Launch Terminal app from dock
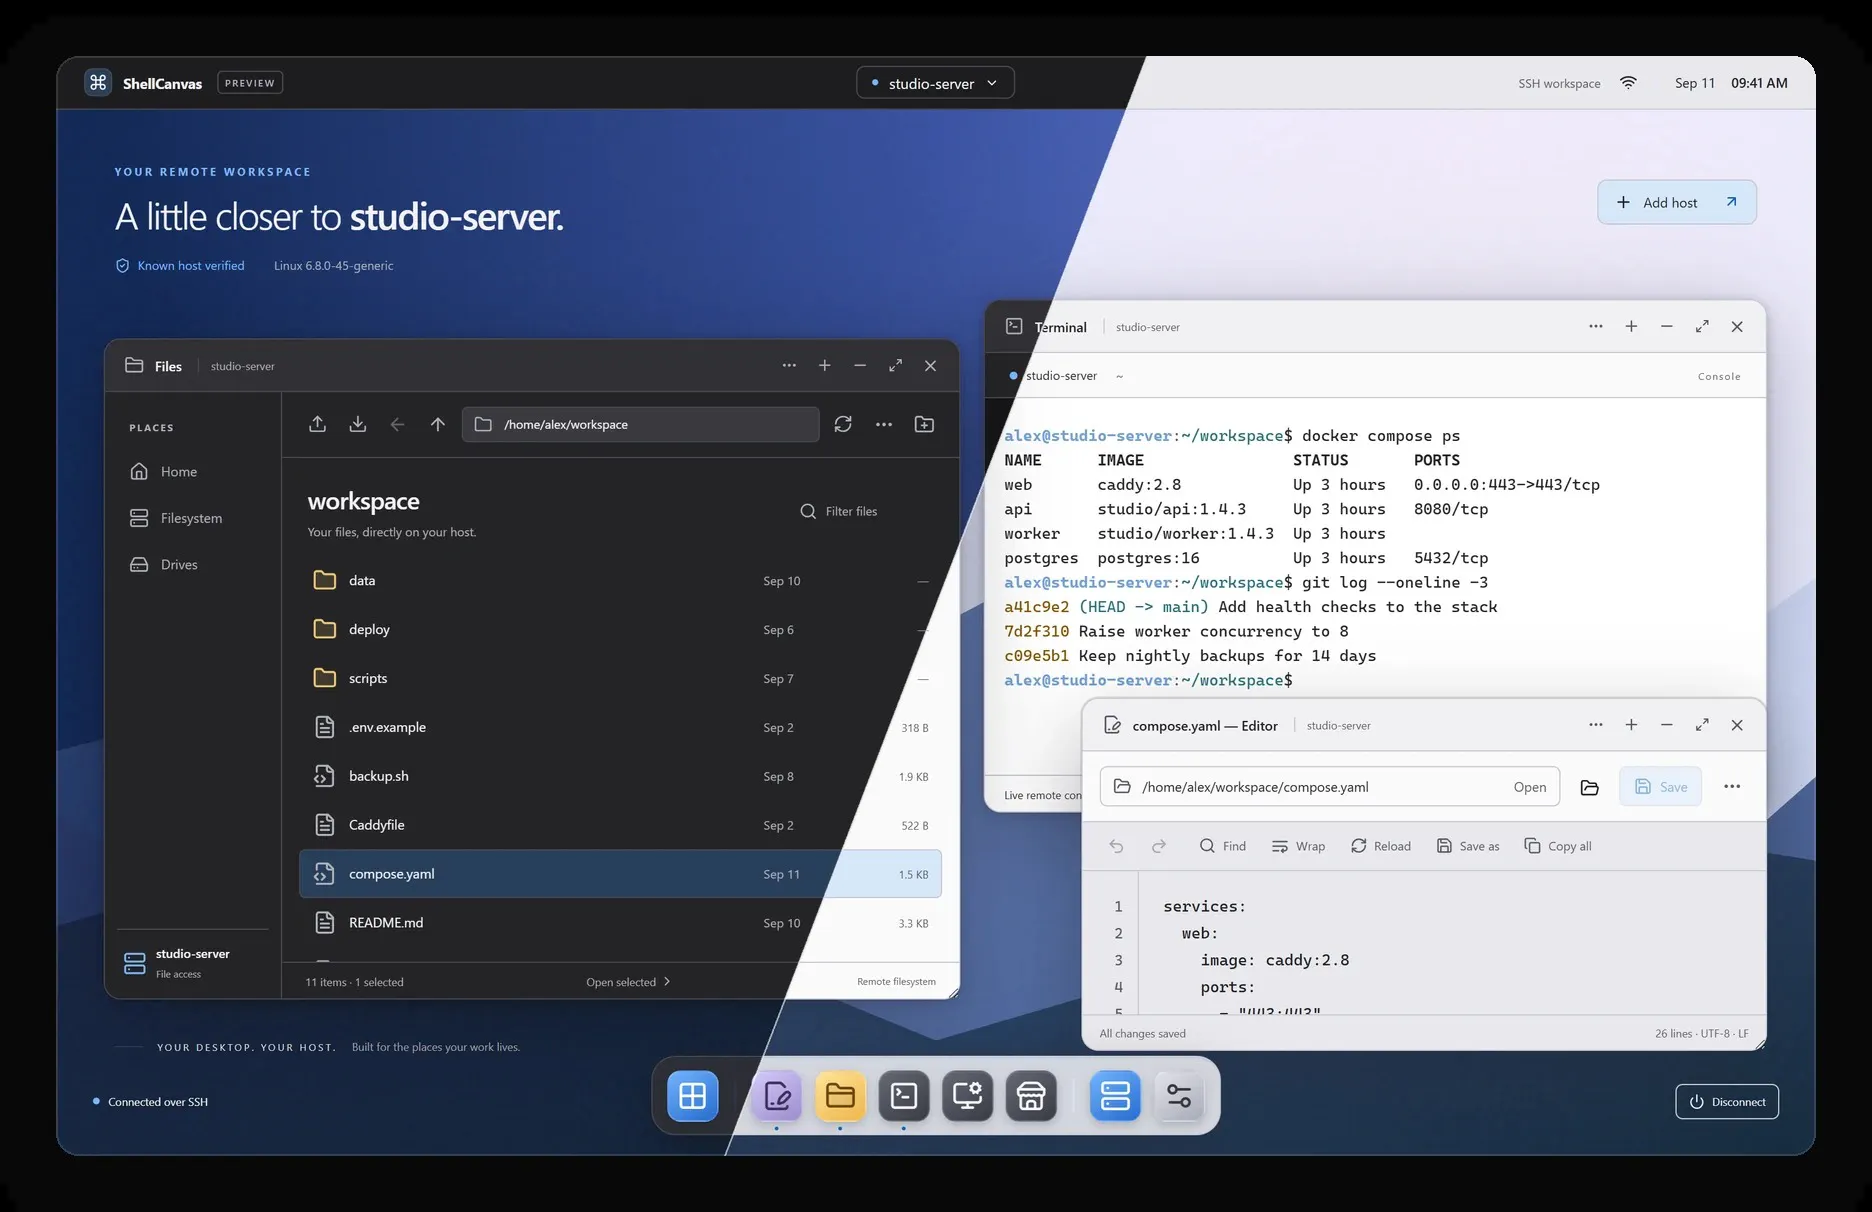The width and height of the screenshot is (1872, 1212). point(904,1096)
